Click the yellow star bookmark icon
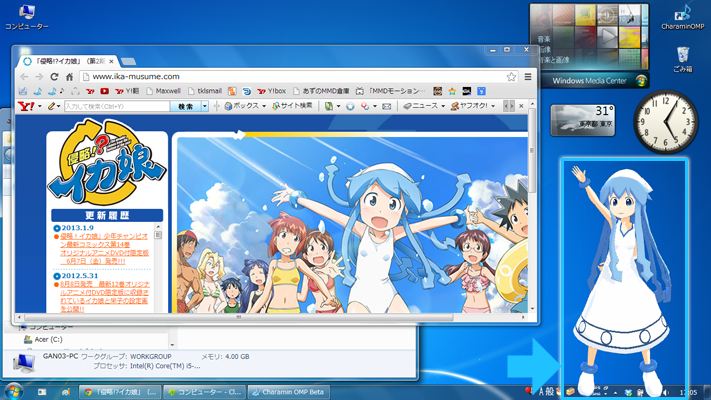This screenshot has height=400, width=711. click(x=452, y=91)
